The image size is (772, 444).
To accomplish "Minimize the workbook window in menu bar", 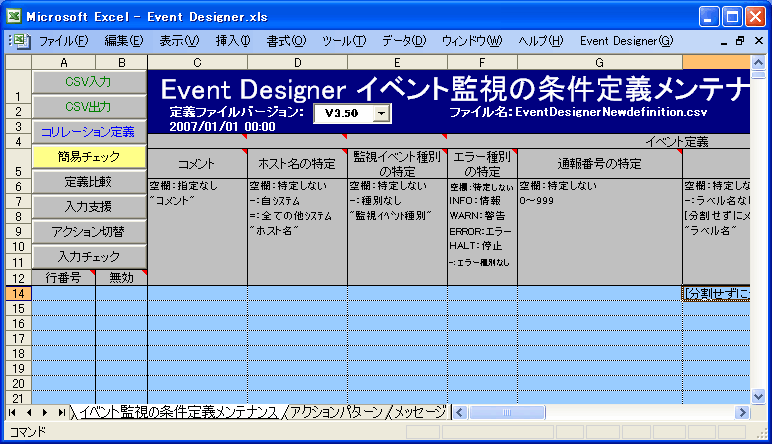I will [723, 41].
